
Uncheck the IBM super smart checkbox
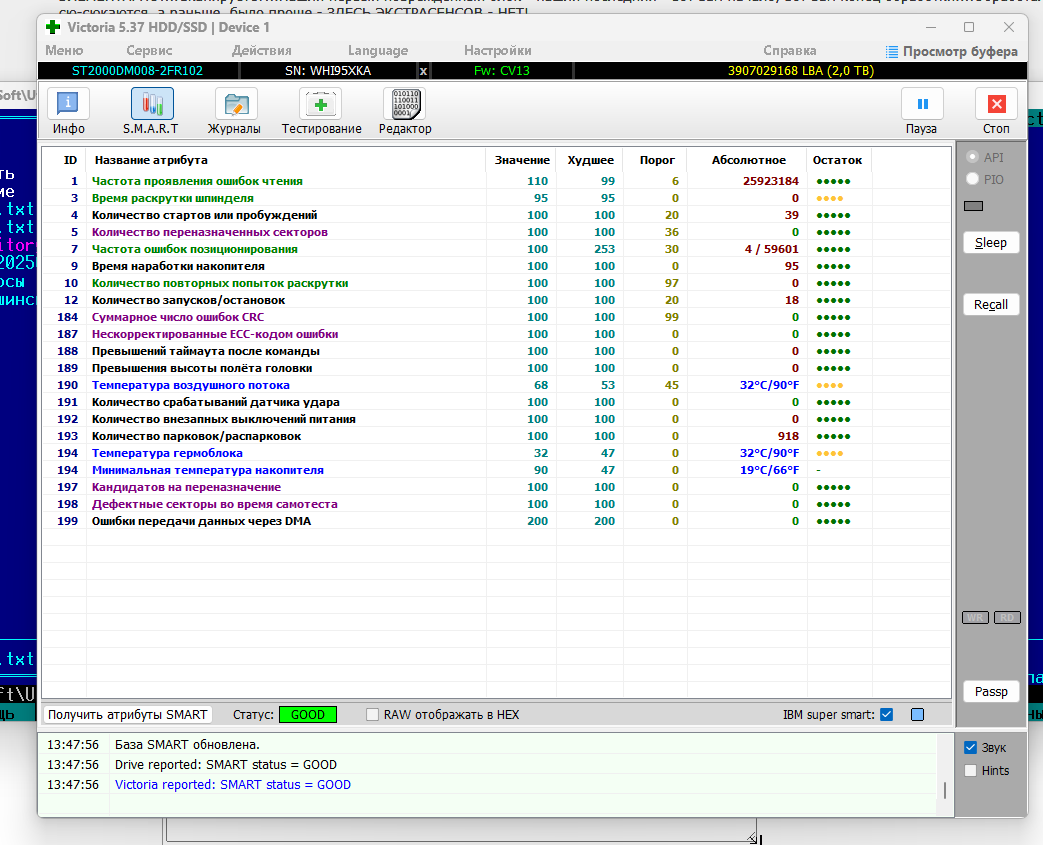[886, 715]
